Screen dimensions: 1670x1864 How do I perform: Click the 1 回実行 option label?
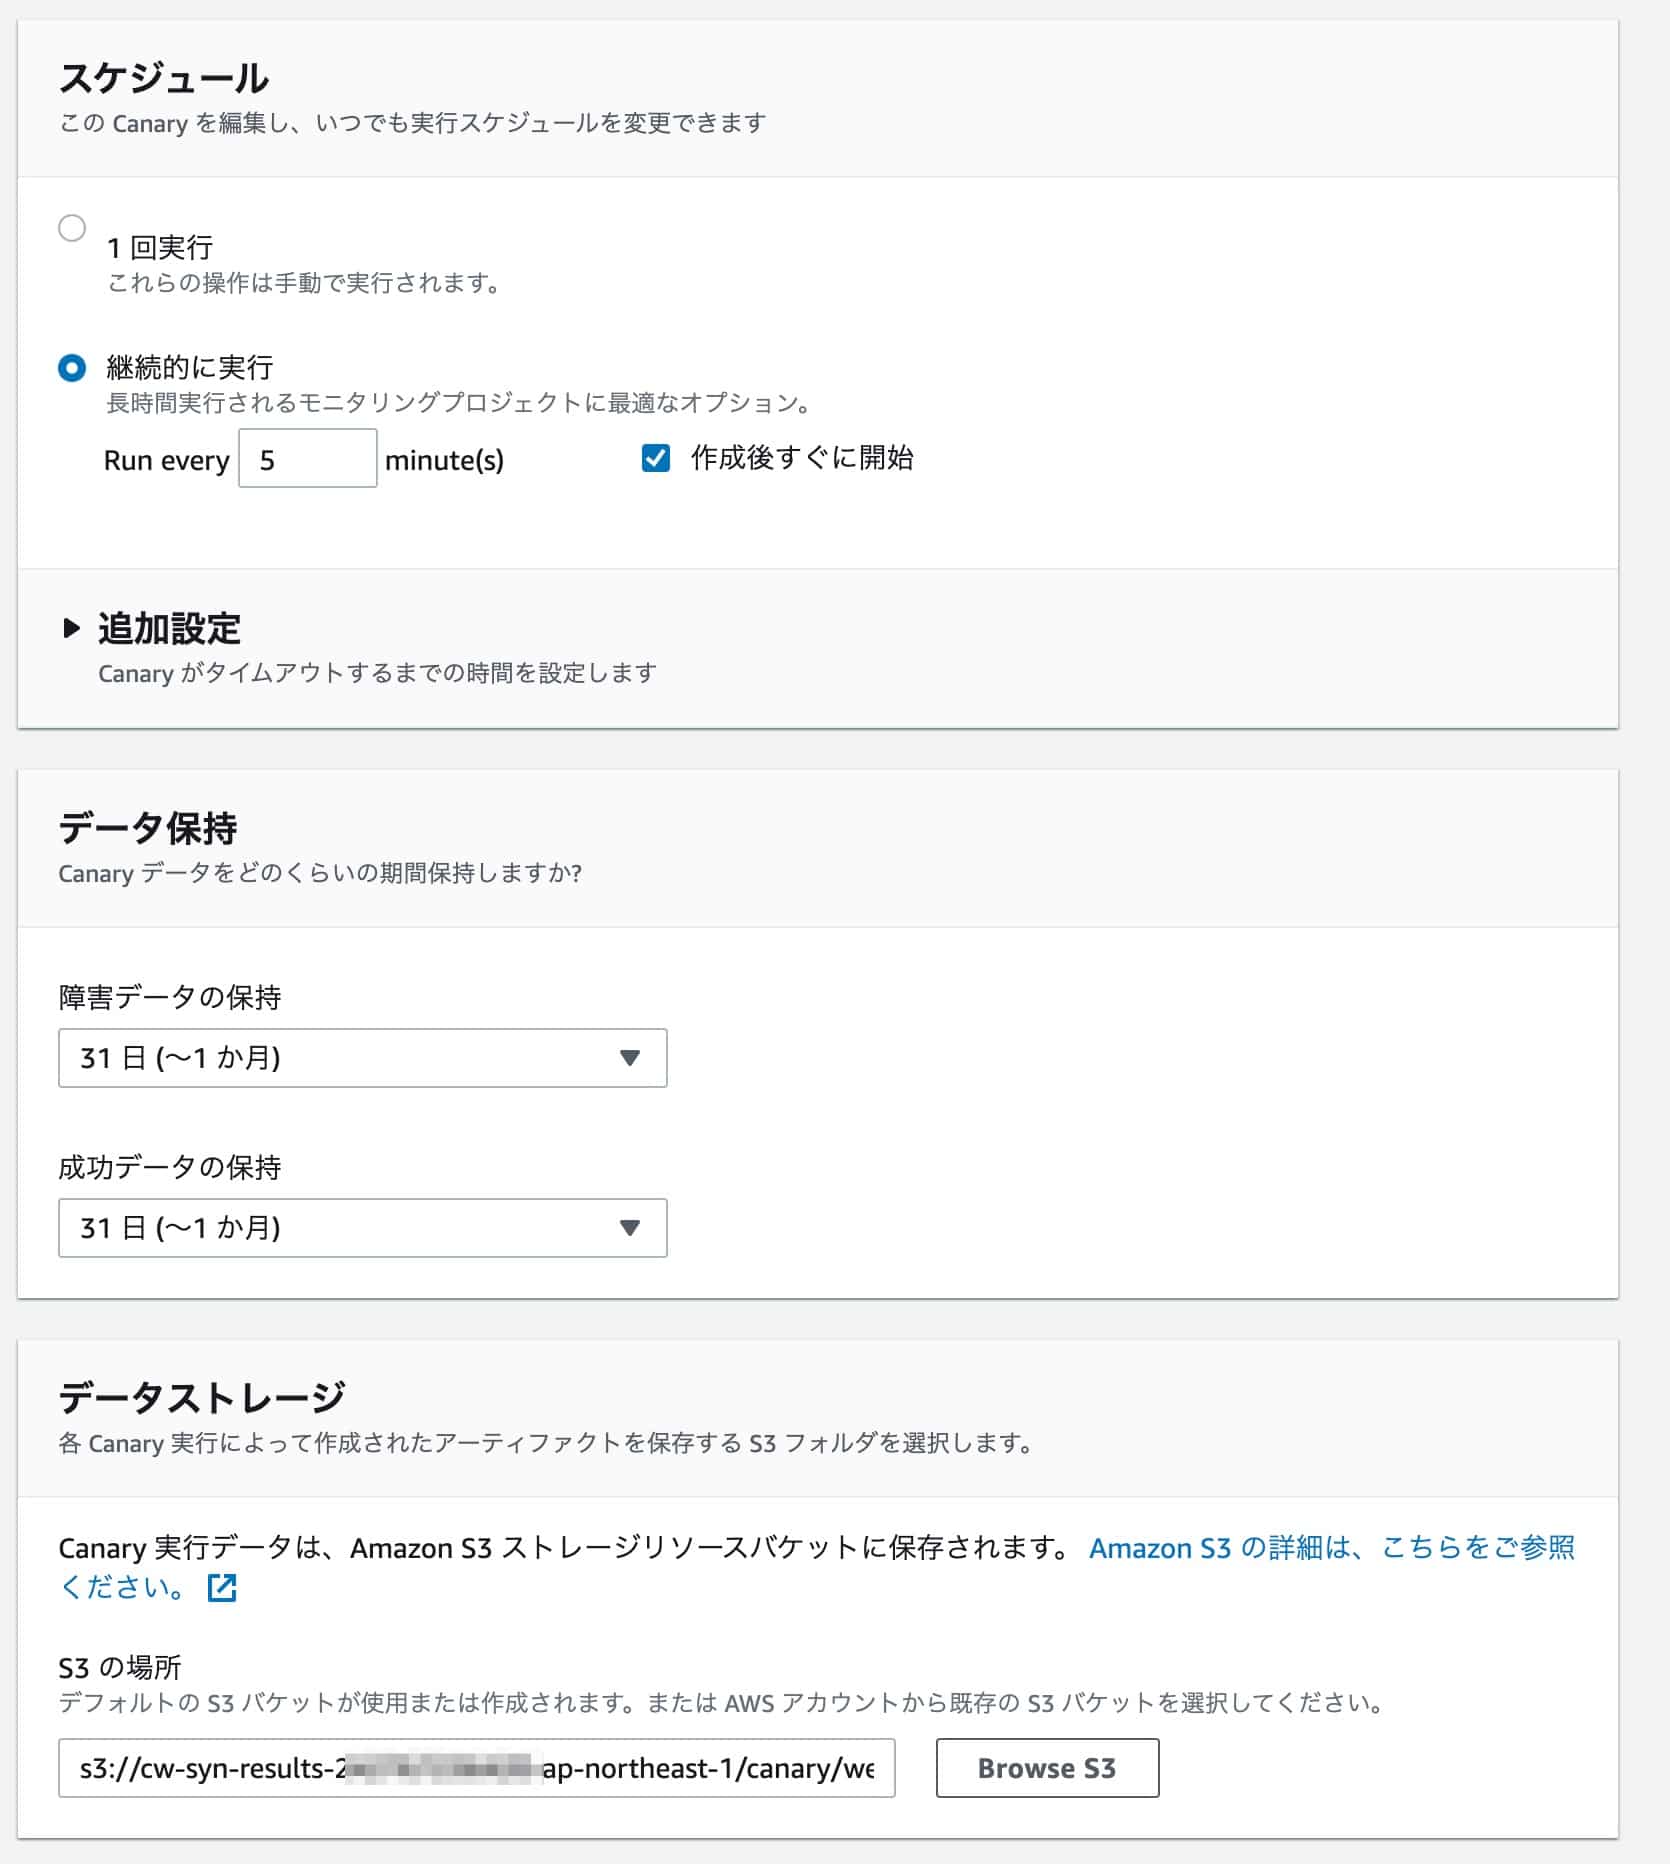160,247
